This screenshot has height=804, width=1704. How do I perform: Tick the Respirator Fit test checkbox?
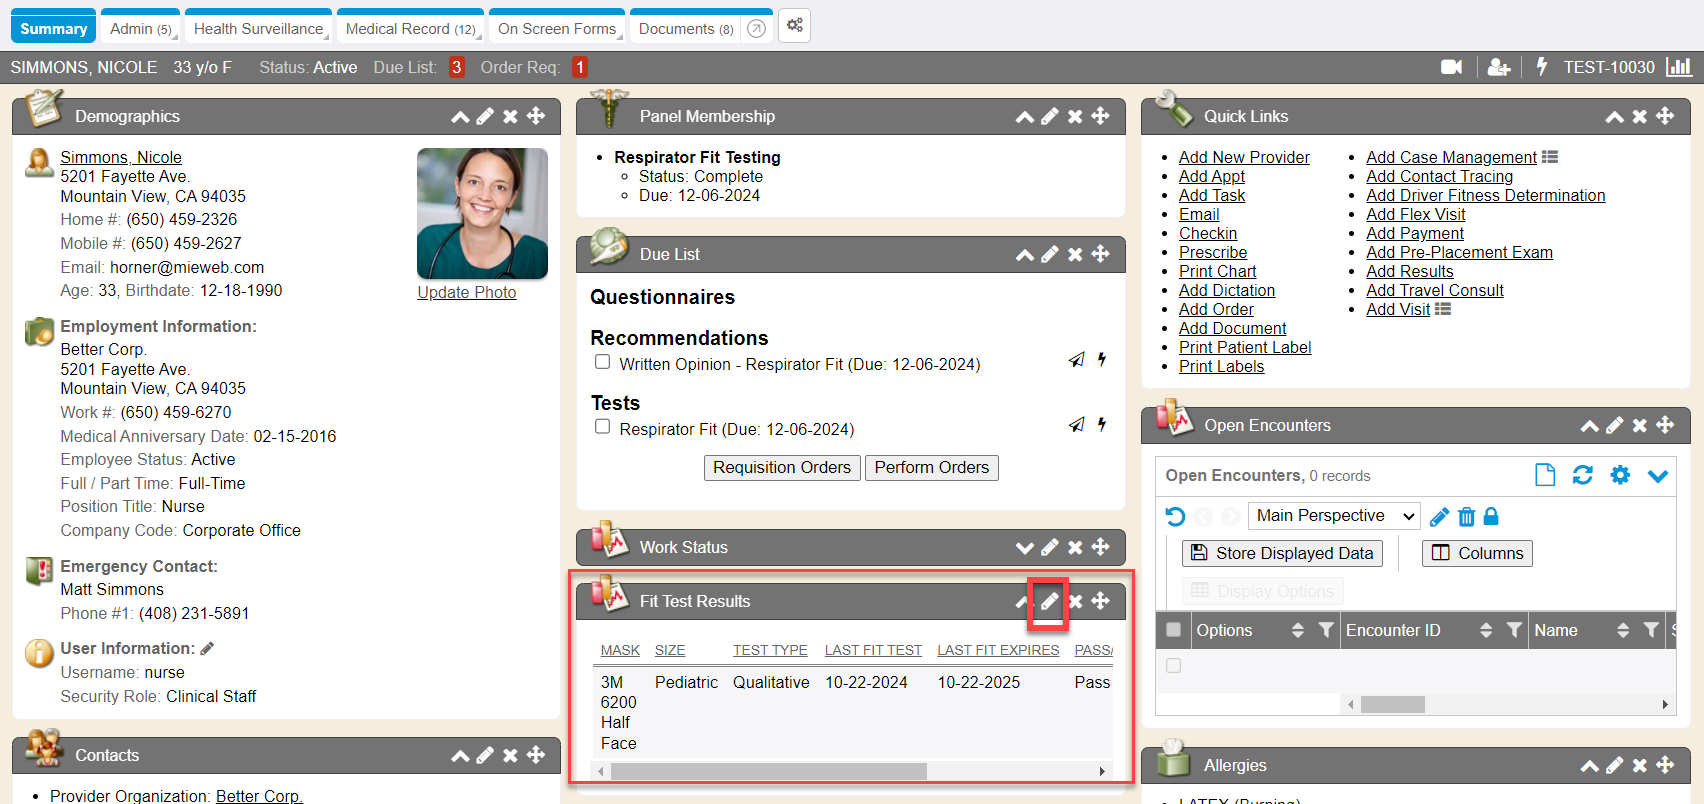pyautogui.click(x=602, y=427)
